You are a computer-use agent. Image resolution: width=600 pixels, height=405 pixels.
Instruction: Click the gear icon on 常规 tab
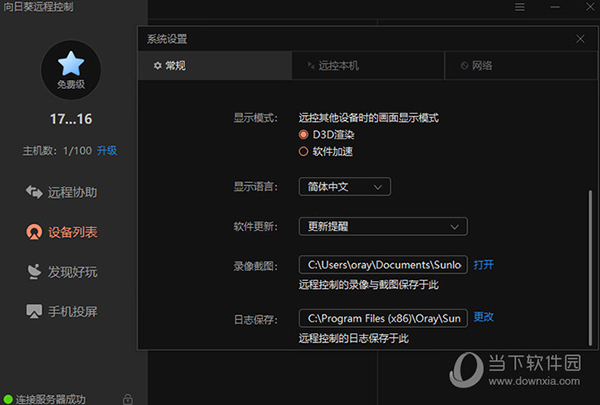point(157,65)
